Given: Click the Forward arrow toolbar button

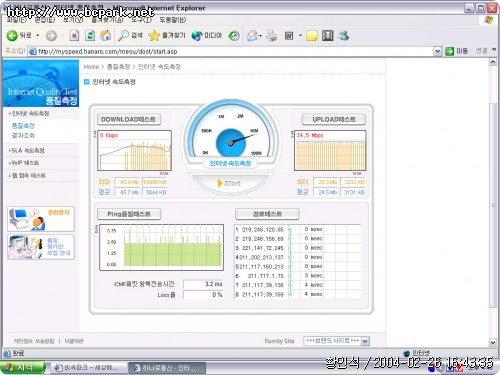Looking at the screenshot, I should (x=51, y=36).
